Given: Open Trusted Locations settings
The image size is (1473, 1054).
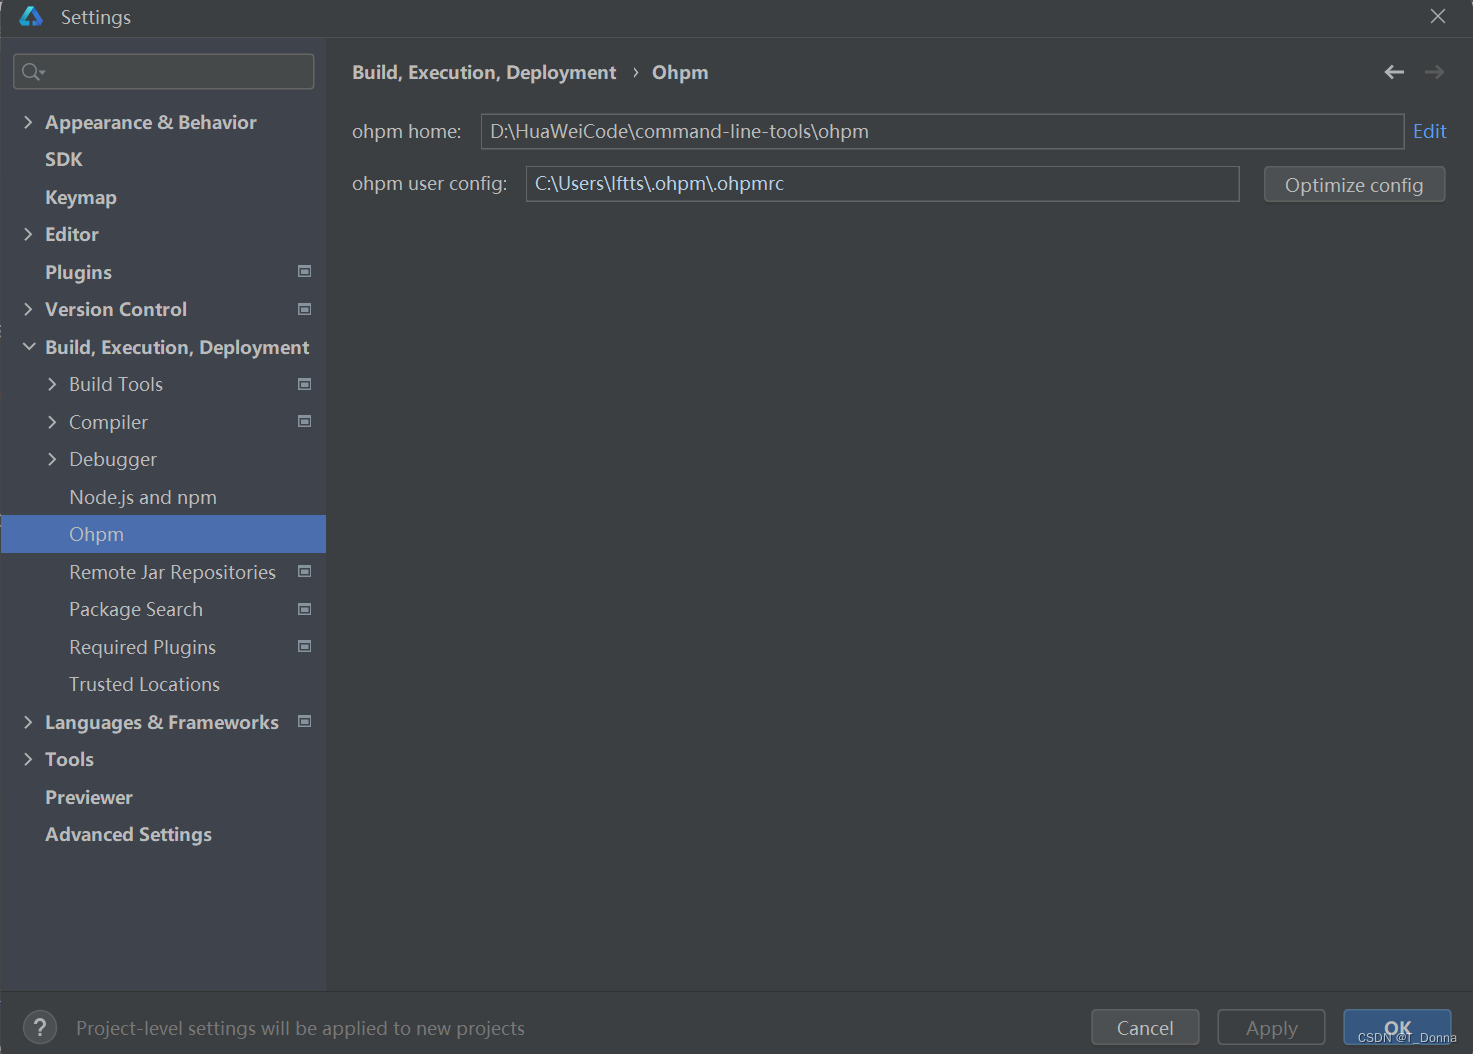Looking at the screenshot, I should coord(144,684).
